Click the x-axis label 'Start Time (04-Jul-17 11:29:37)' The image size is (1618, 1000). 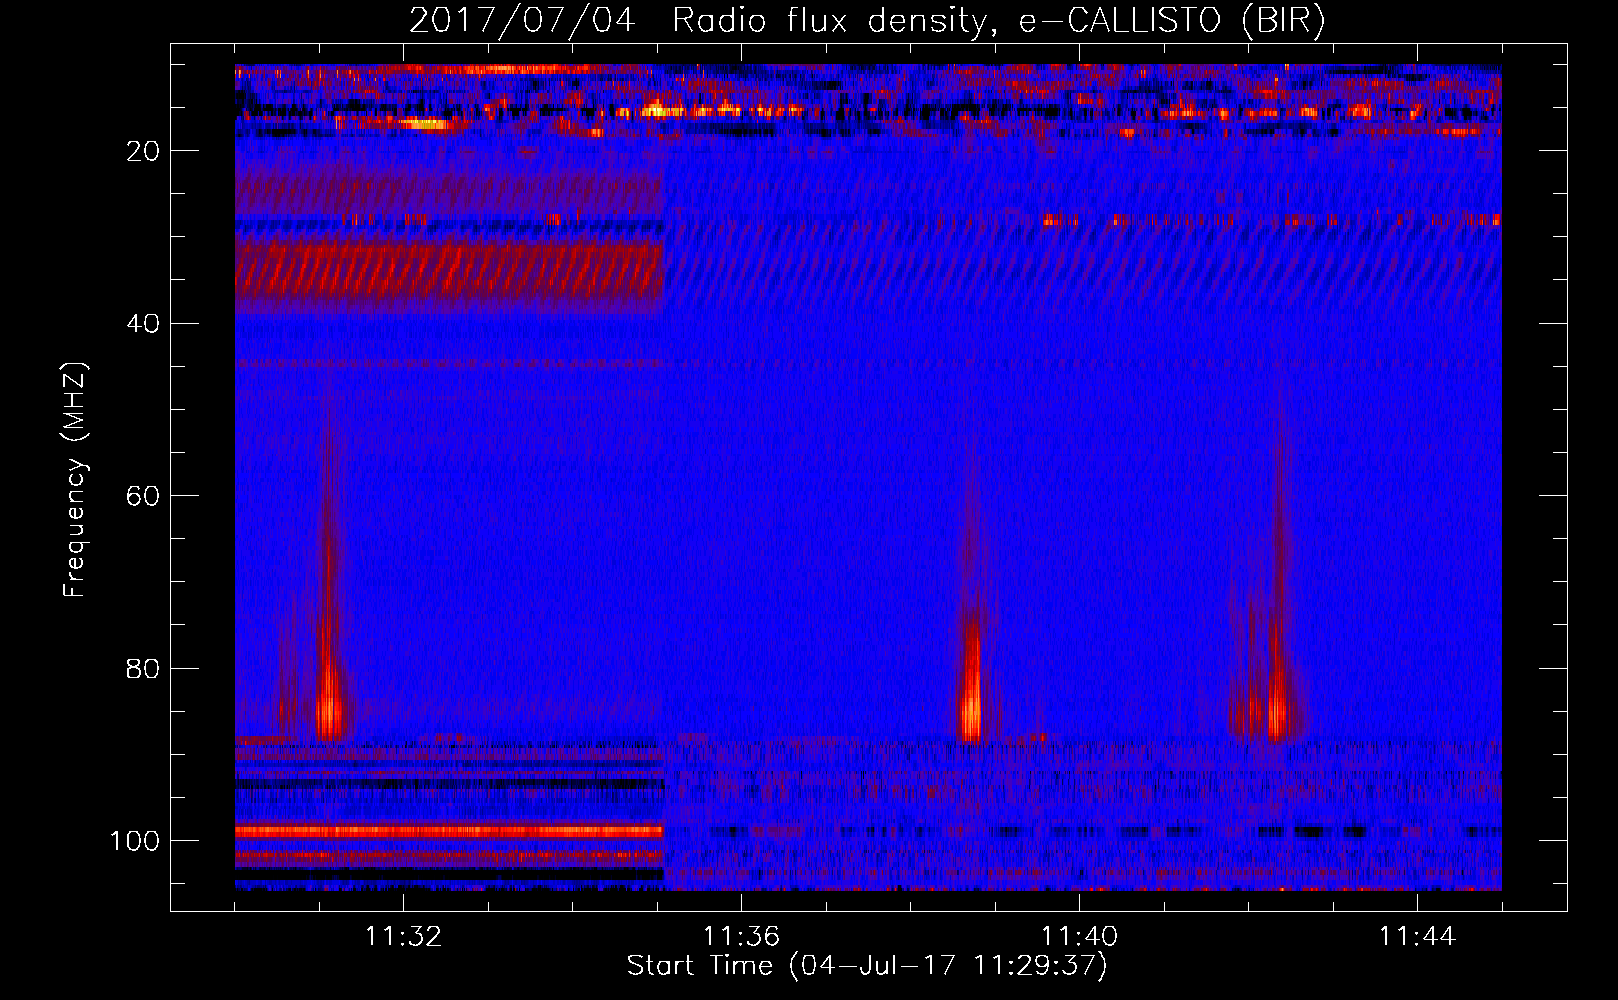(x=867, y=966)
